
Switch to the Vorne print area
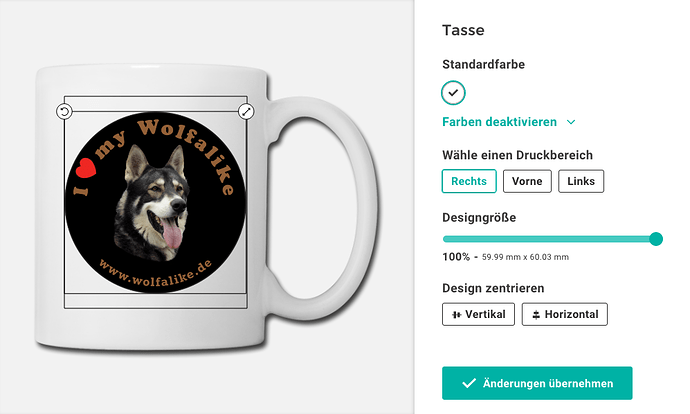pos(527,181)
